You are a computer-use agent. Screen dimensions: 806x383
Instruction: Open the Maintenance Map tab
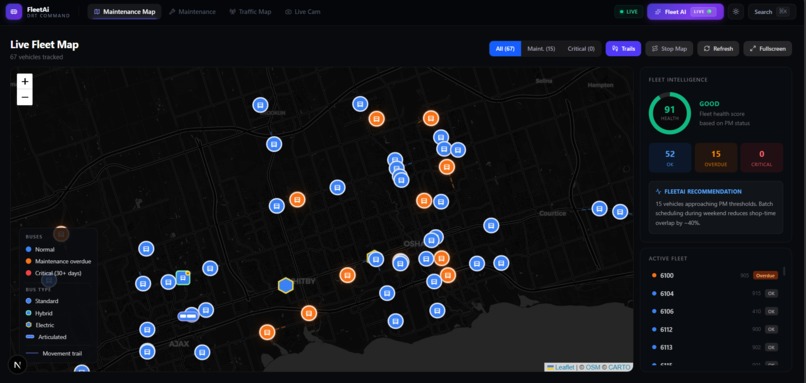point(124,12)
